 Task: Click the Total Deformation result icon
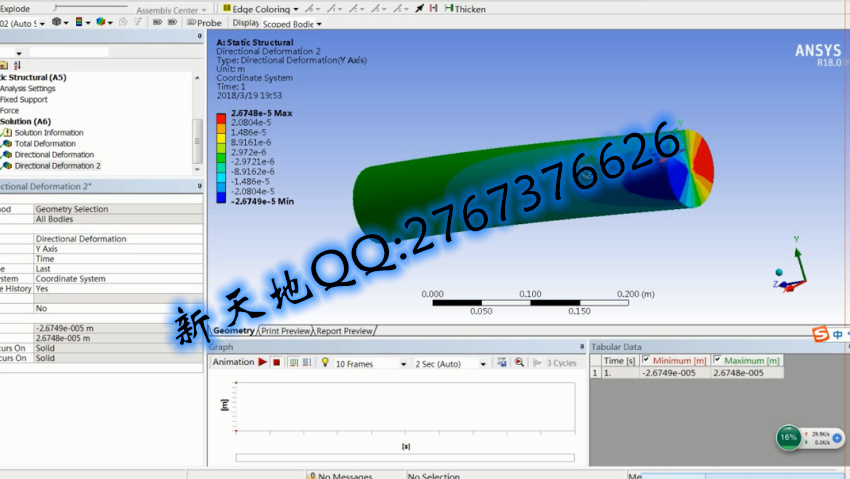coord(7,144)
